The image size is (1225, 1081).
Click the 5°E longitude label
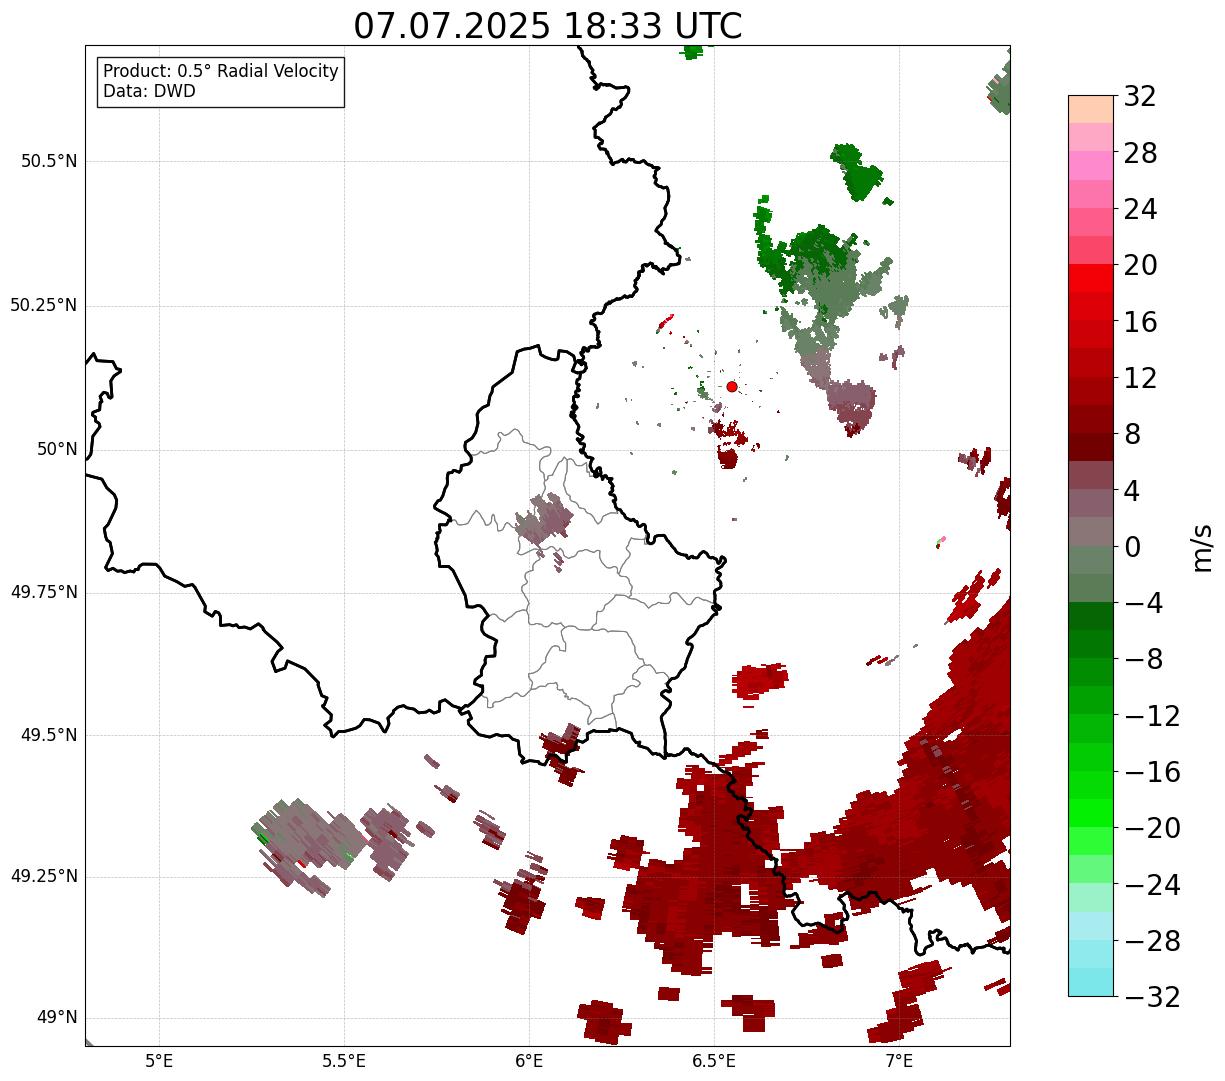coord(159,1061)
